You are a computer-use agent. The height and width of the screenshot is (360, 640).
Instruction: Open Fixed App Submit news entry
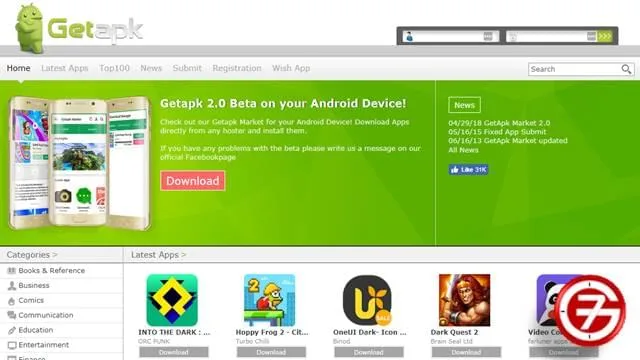pyautogui.click(x=497, y=132)
